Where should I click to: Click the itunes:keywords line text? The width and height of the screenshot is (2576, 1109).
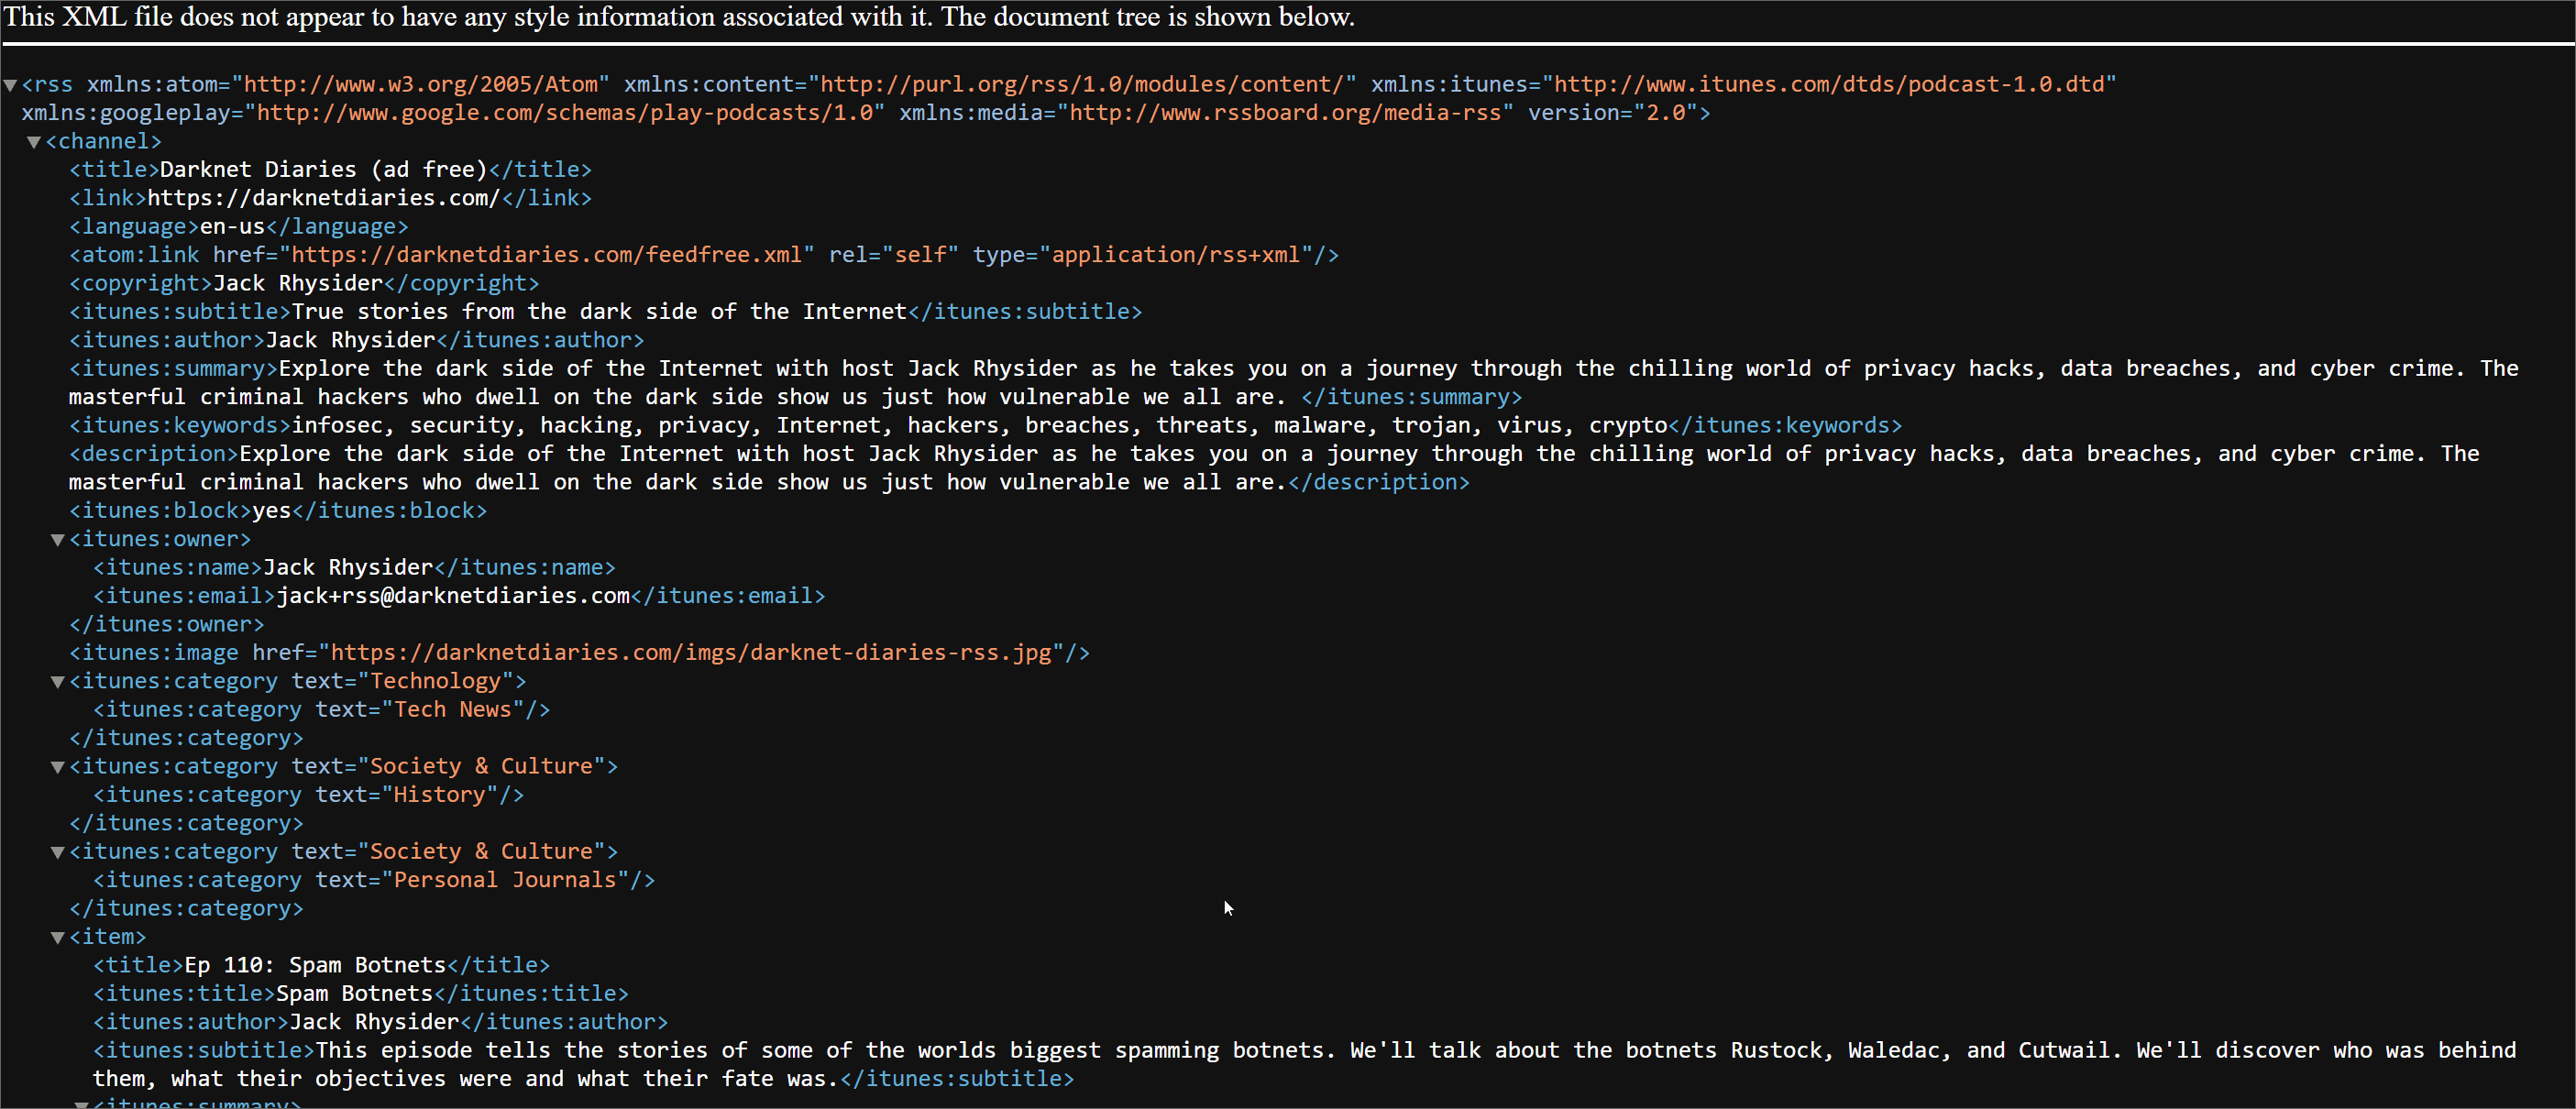click(x=978, y=426)
